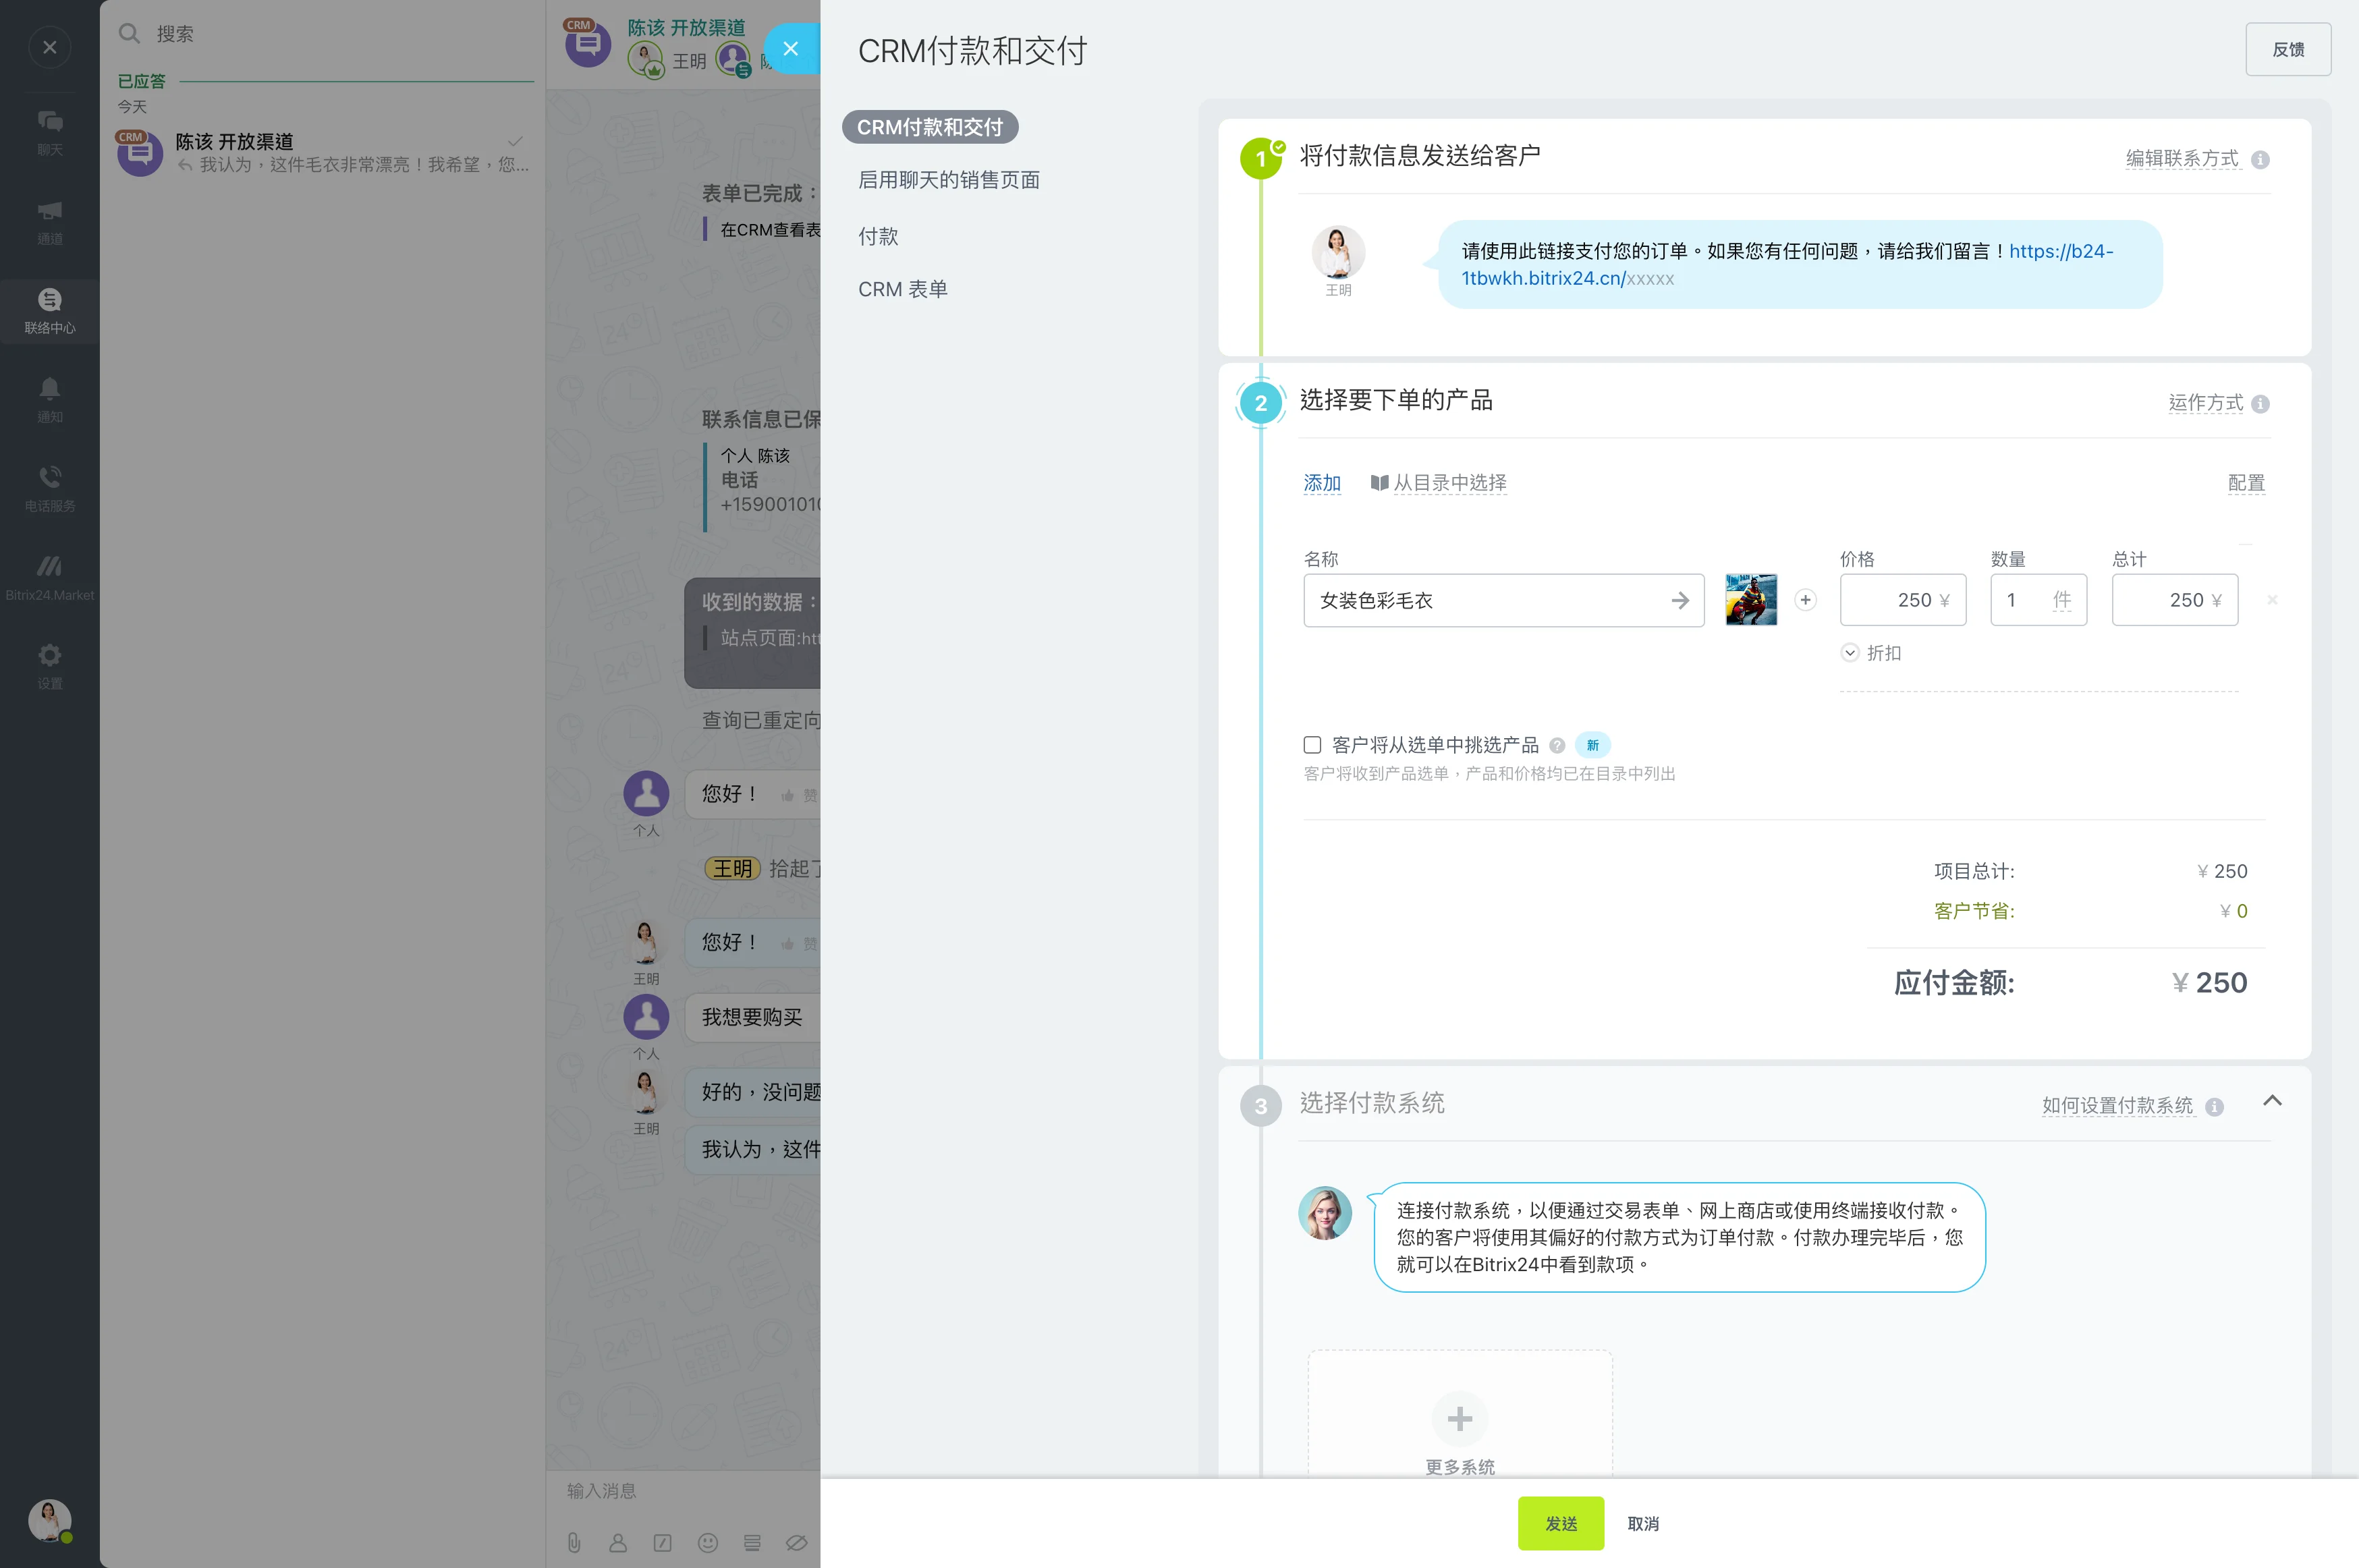Viewport: 2359px width, 1568px height.
Task: Click the 运作方式 link
Action: pyautogui.click(x=2205, y=402)
